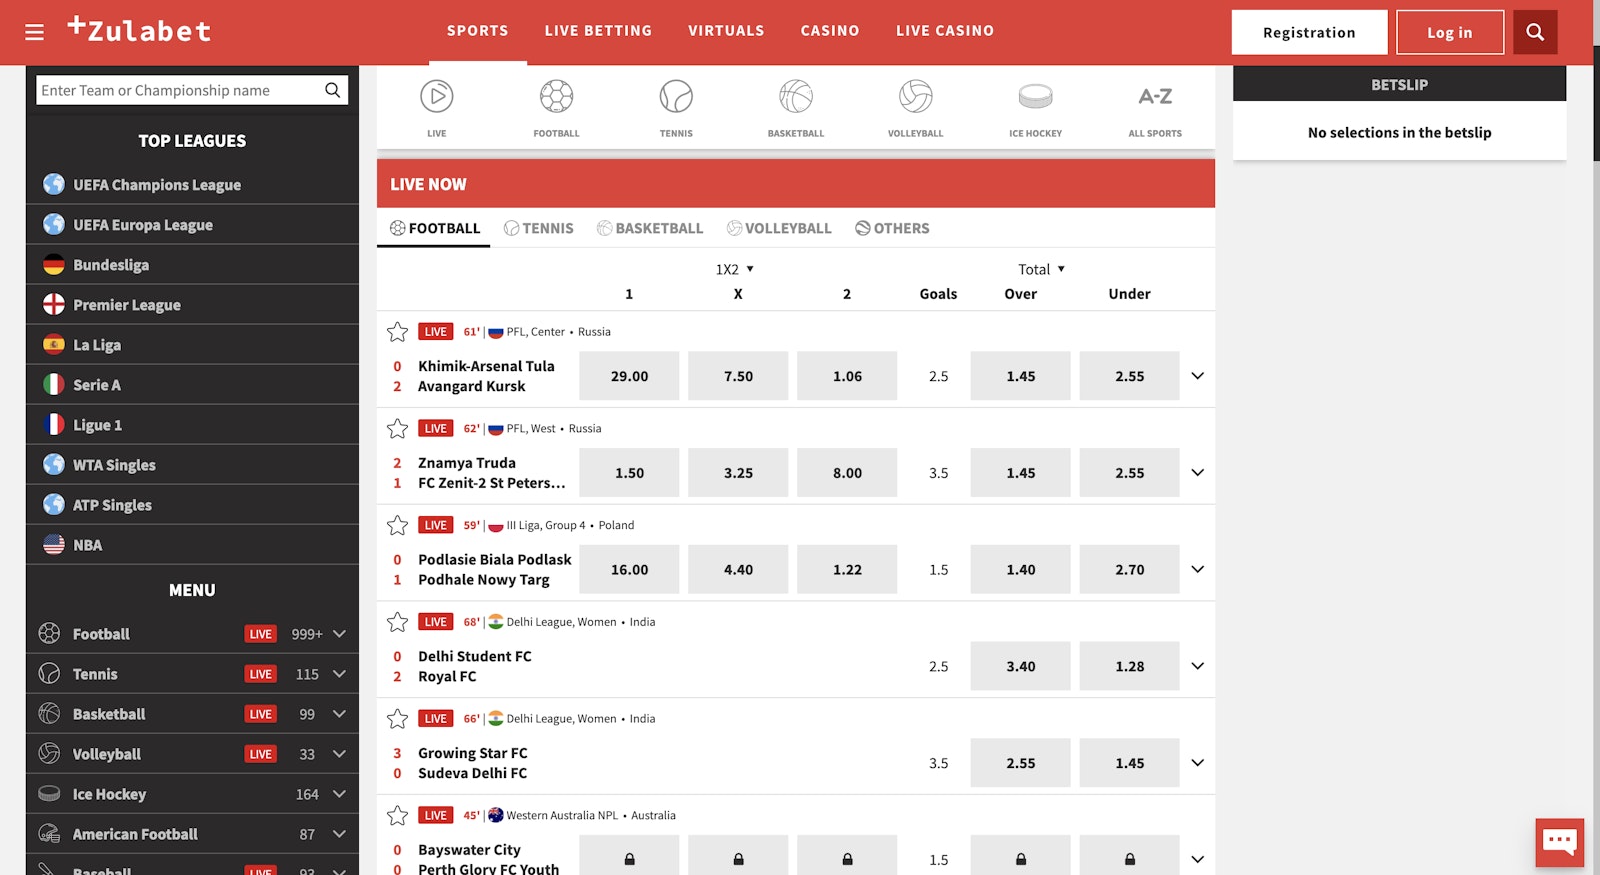Expand the Tennis menu section
Screen dimensions: 1600x875
339,674
